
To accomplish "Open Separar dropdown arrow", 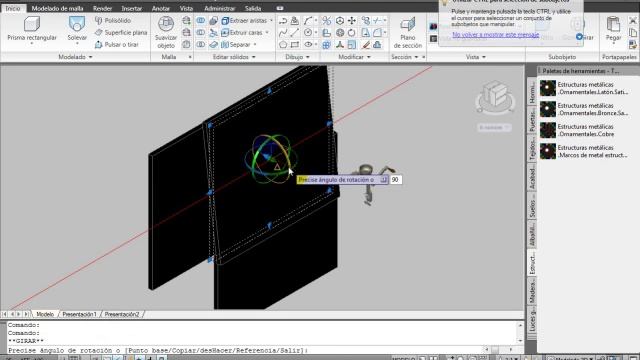I will 255,44.
